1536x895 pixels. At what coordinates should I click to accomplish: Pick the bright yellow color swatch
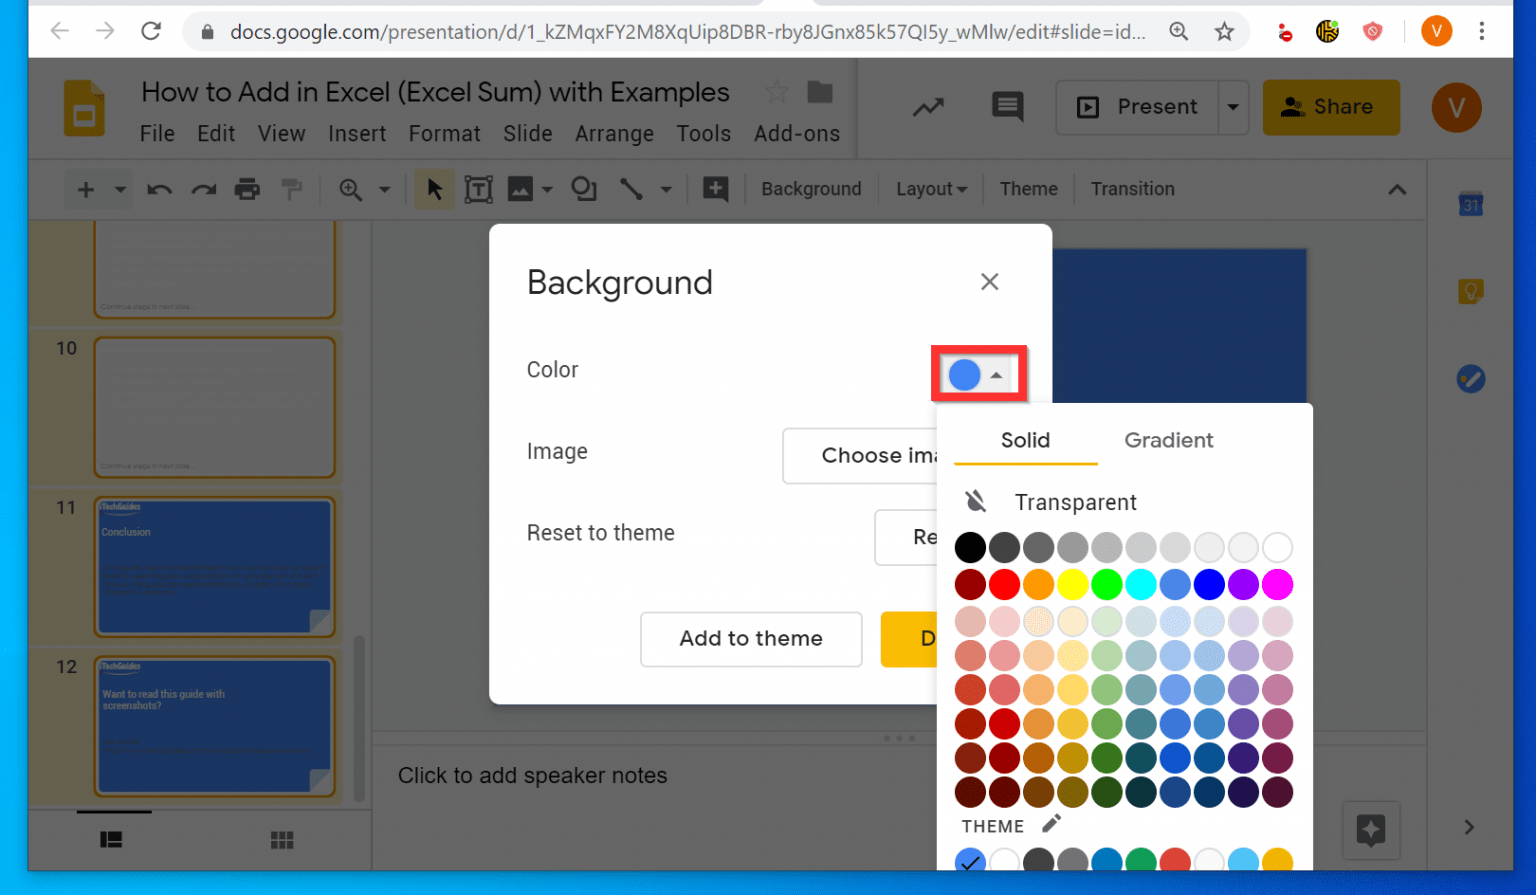point(1072,584)
